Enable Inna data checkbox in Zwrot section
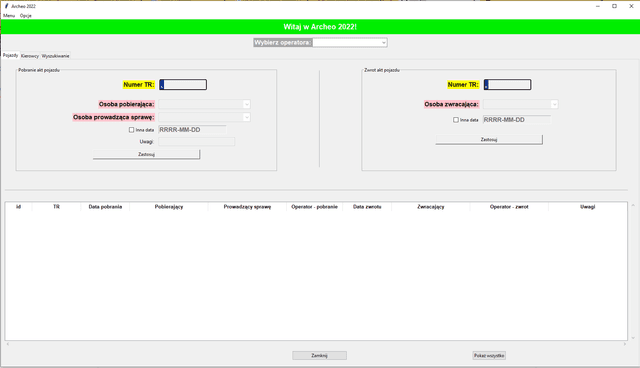 456,120
